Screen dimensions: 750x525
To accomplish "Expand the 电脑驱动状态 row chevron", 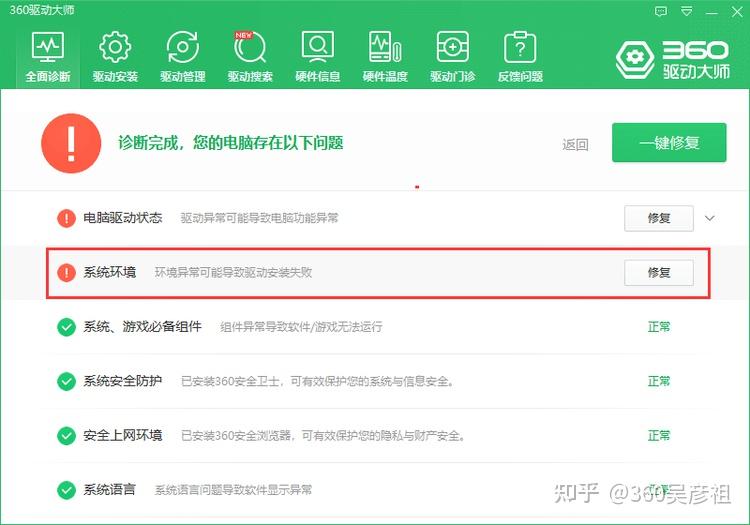I will pyautogui.click(x=710, y=218).
